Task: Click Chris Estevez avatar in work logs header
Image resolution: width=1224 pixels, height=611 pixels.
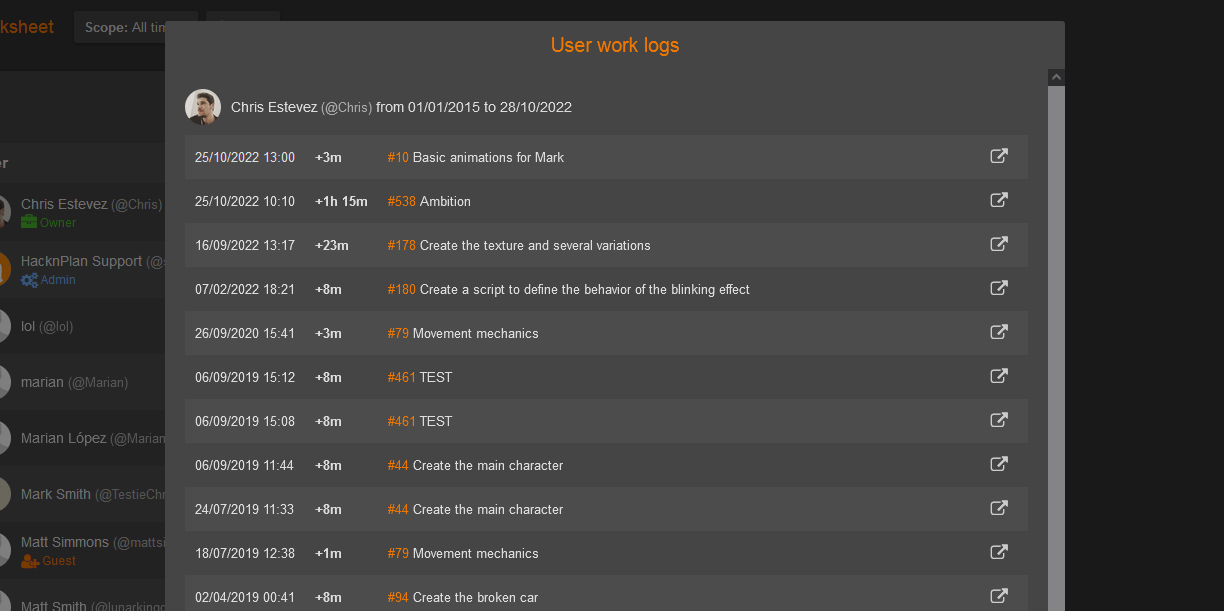Action: coord(203,107)
